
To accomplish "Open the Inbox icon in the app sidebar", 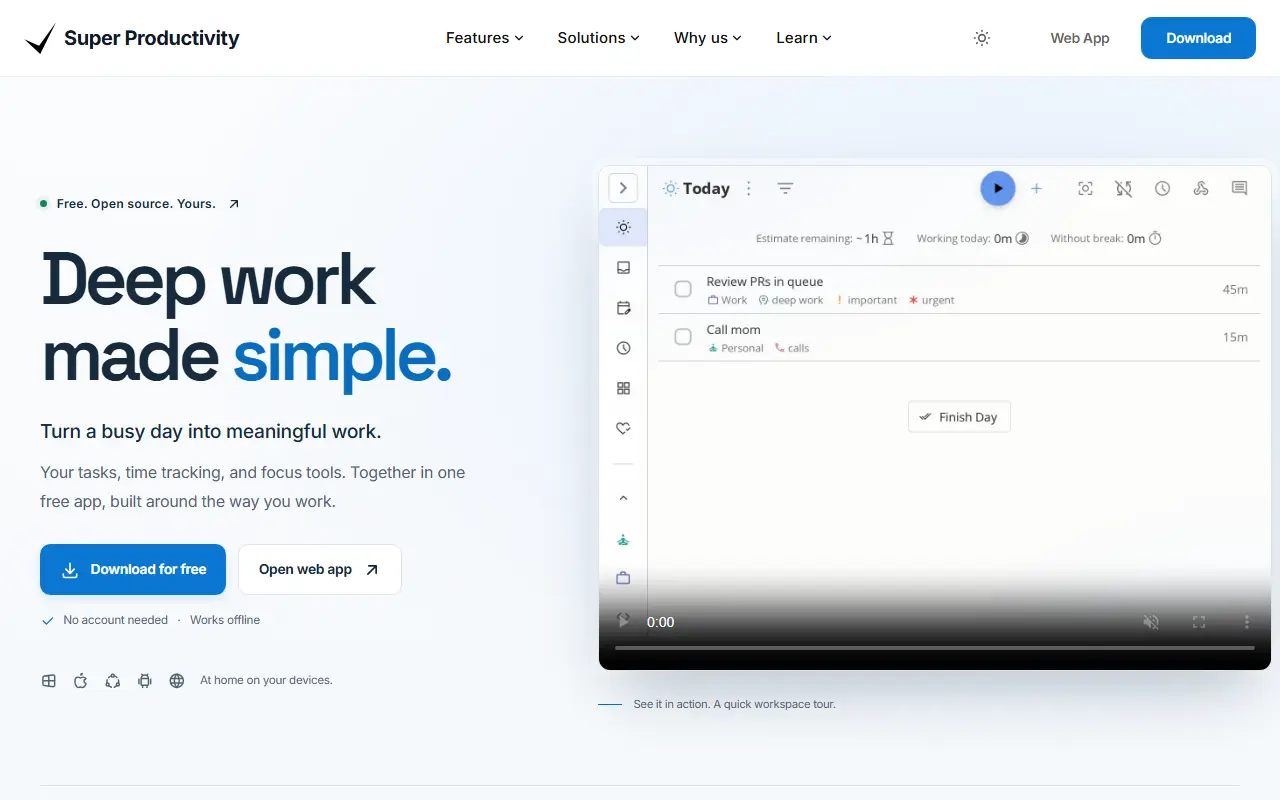I will (623, 268).
